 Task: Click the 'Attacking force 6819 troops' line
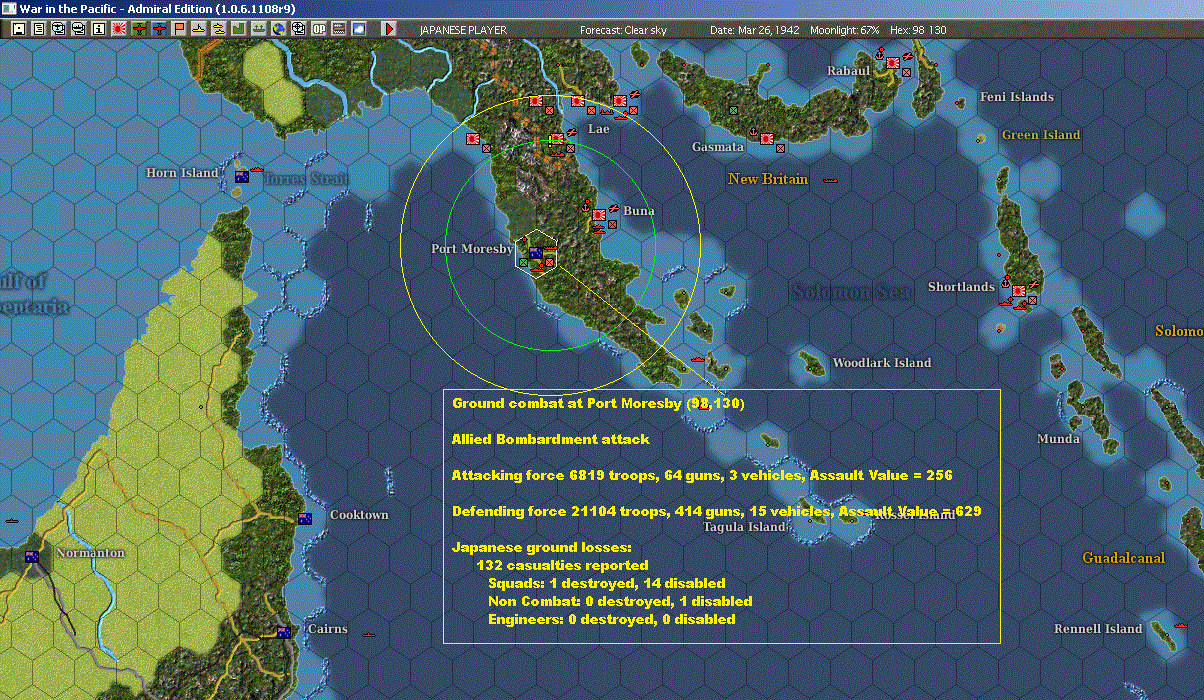click(702, 475)
